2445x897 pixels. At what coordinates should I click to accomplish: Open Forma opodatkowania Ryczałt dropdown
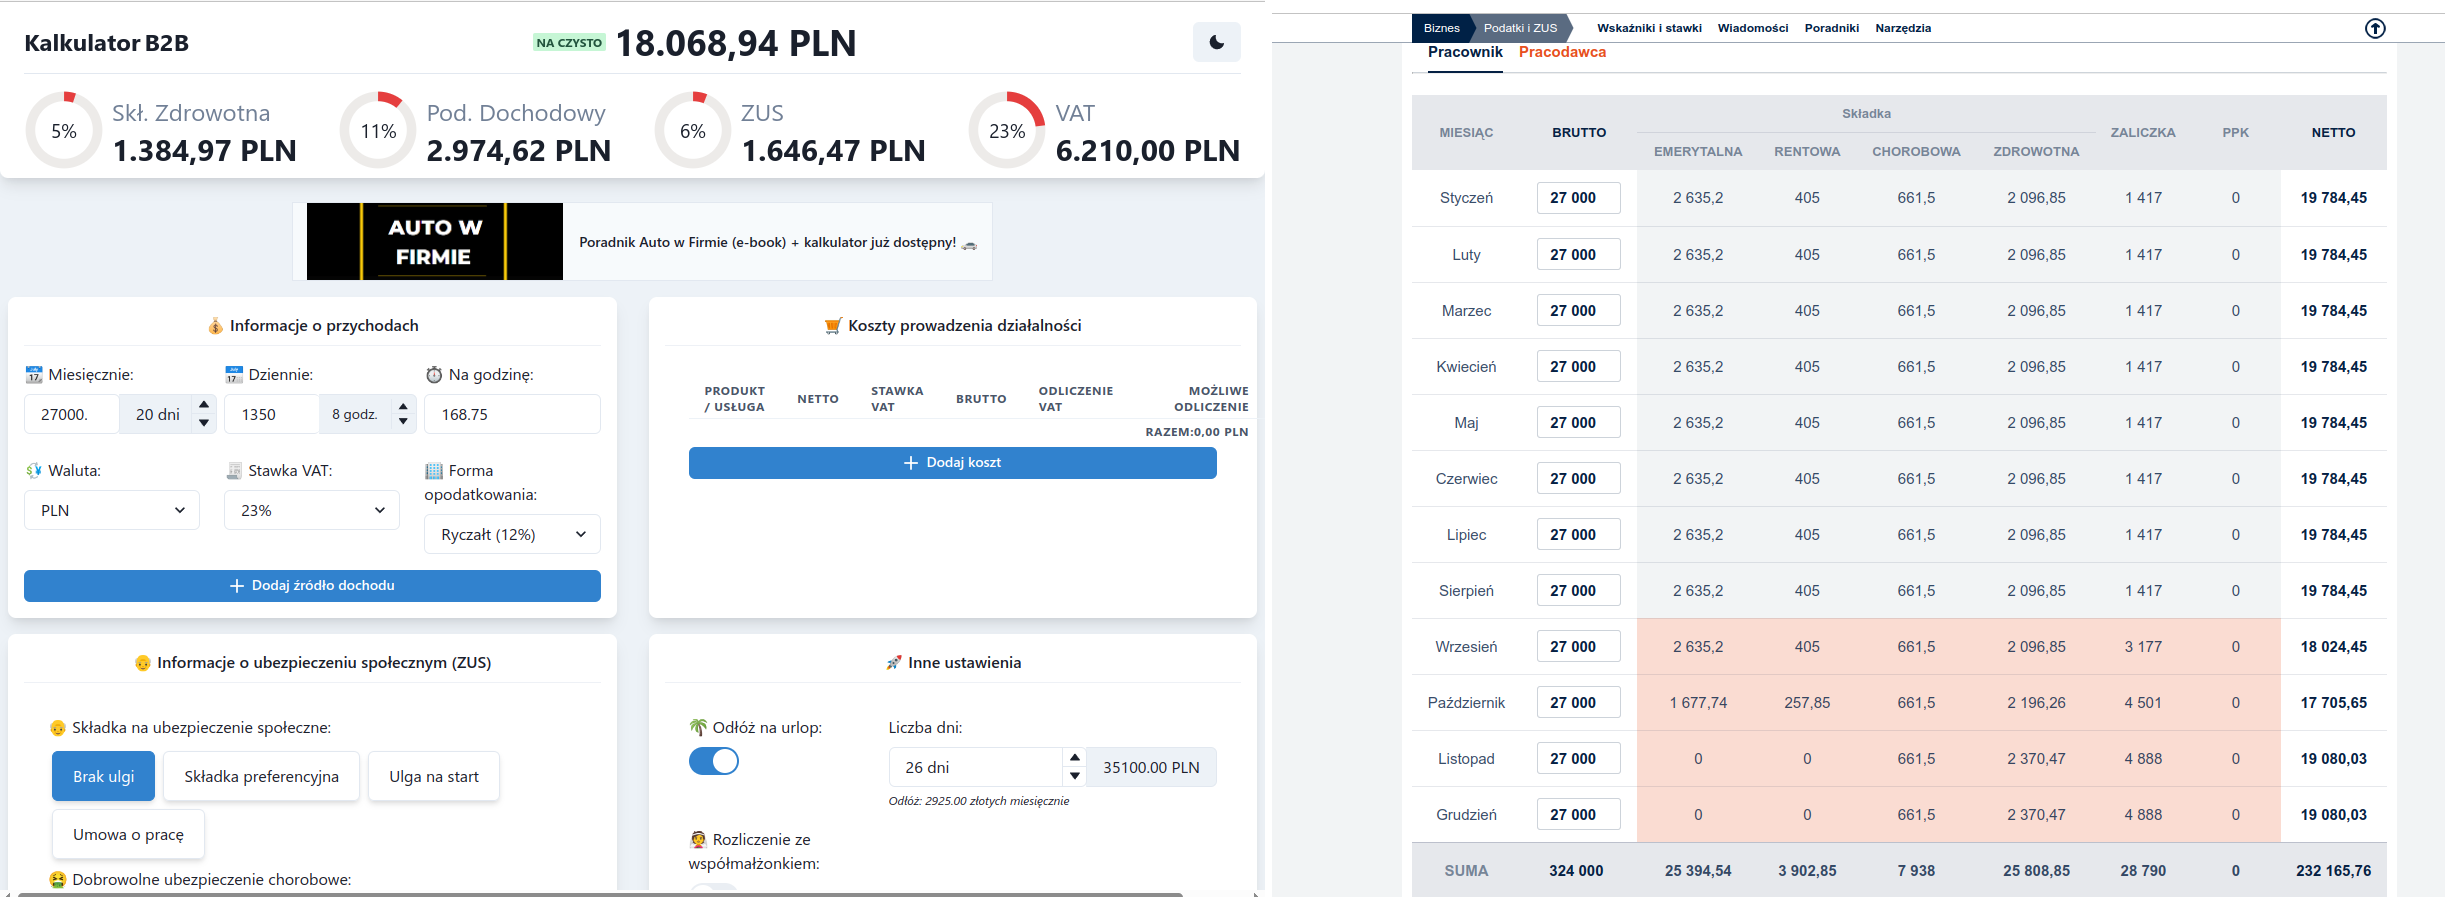click(x=512, y=534)
